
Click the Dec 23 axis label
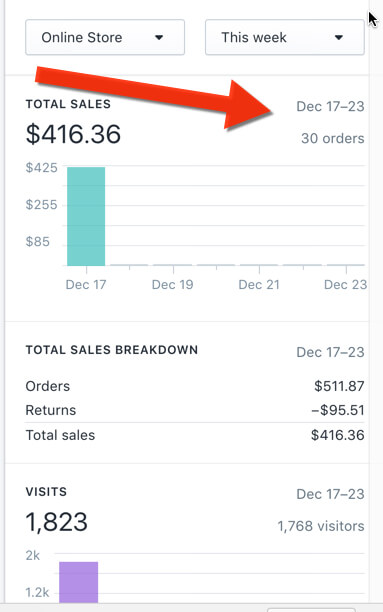pyautogui.click(x=346, y=285)
